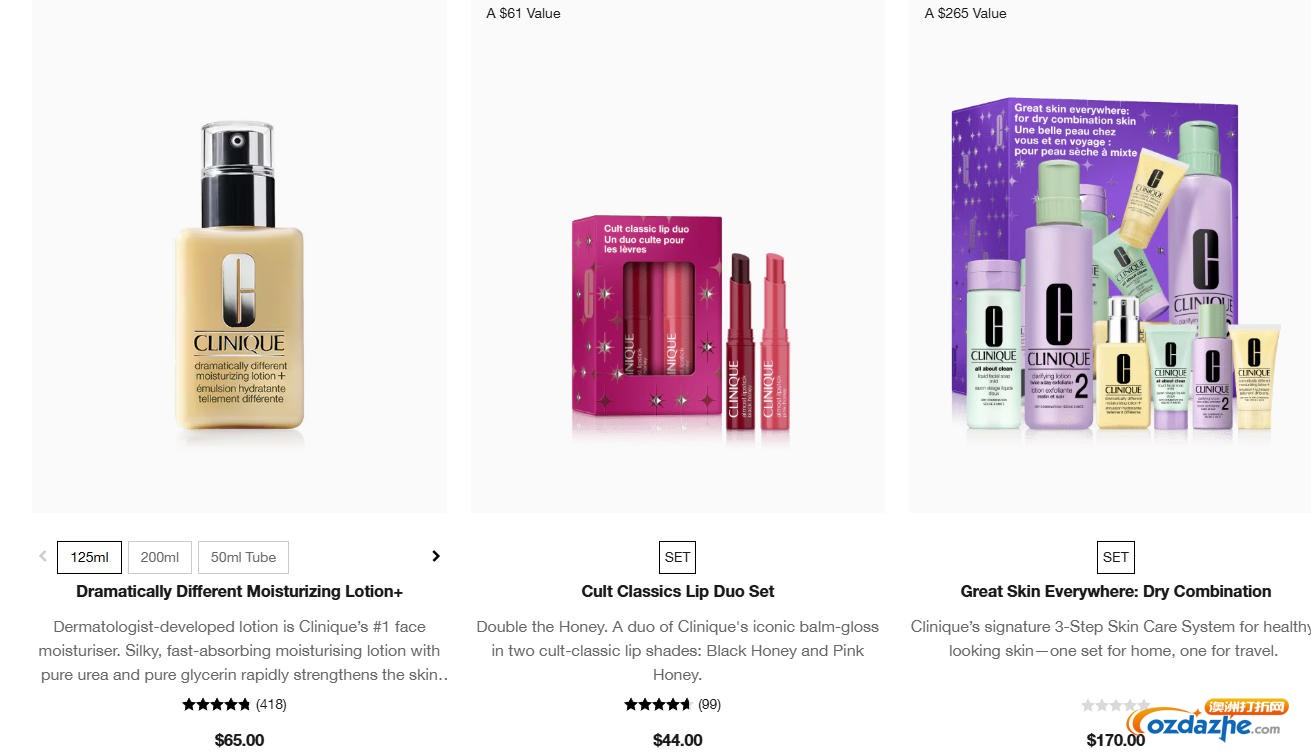Click the $65.00 price of the lotion
The height and width of the screenshot is (754, 1311).
(x=240, y=740)
